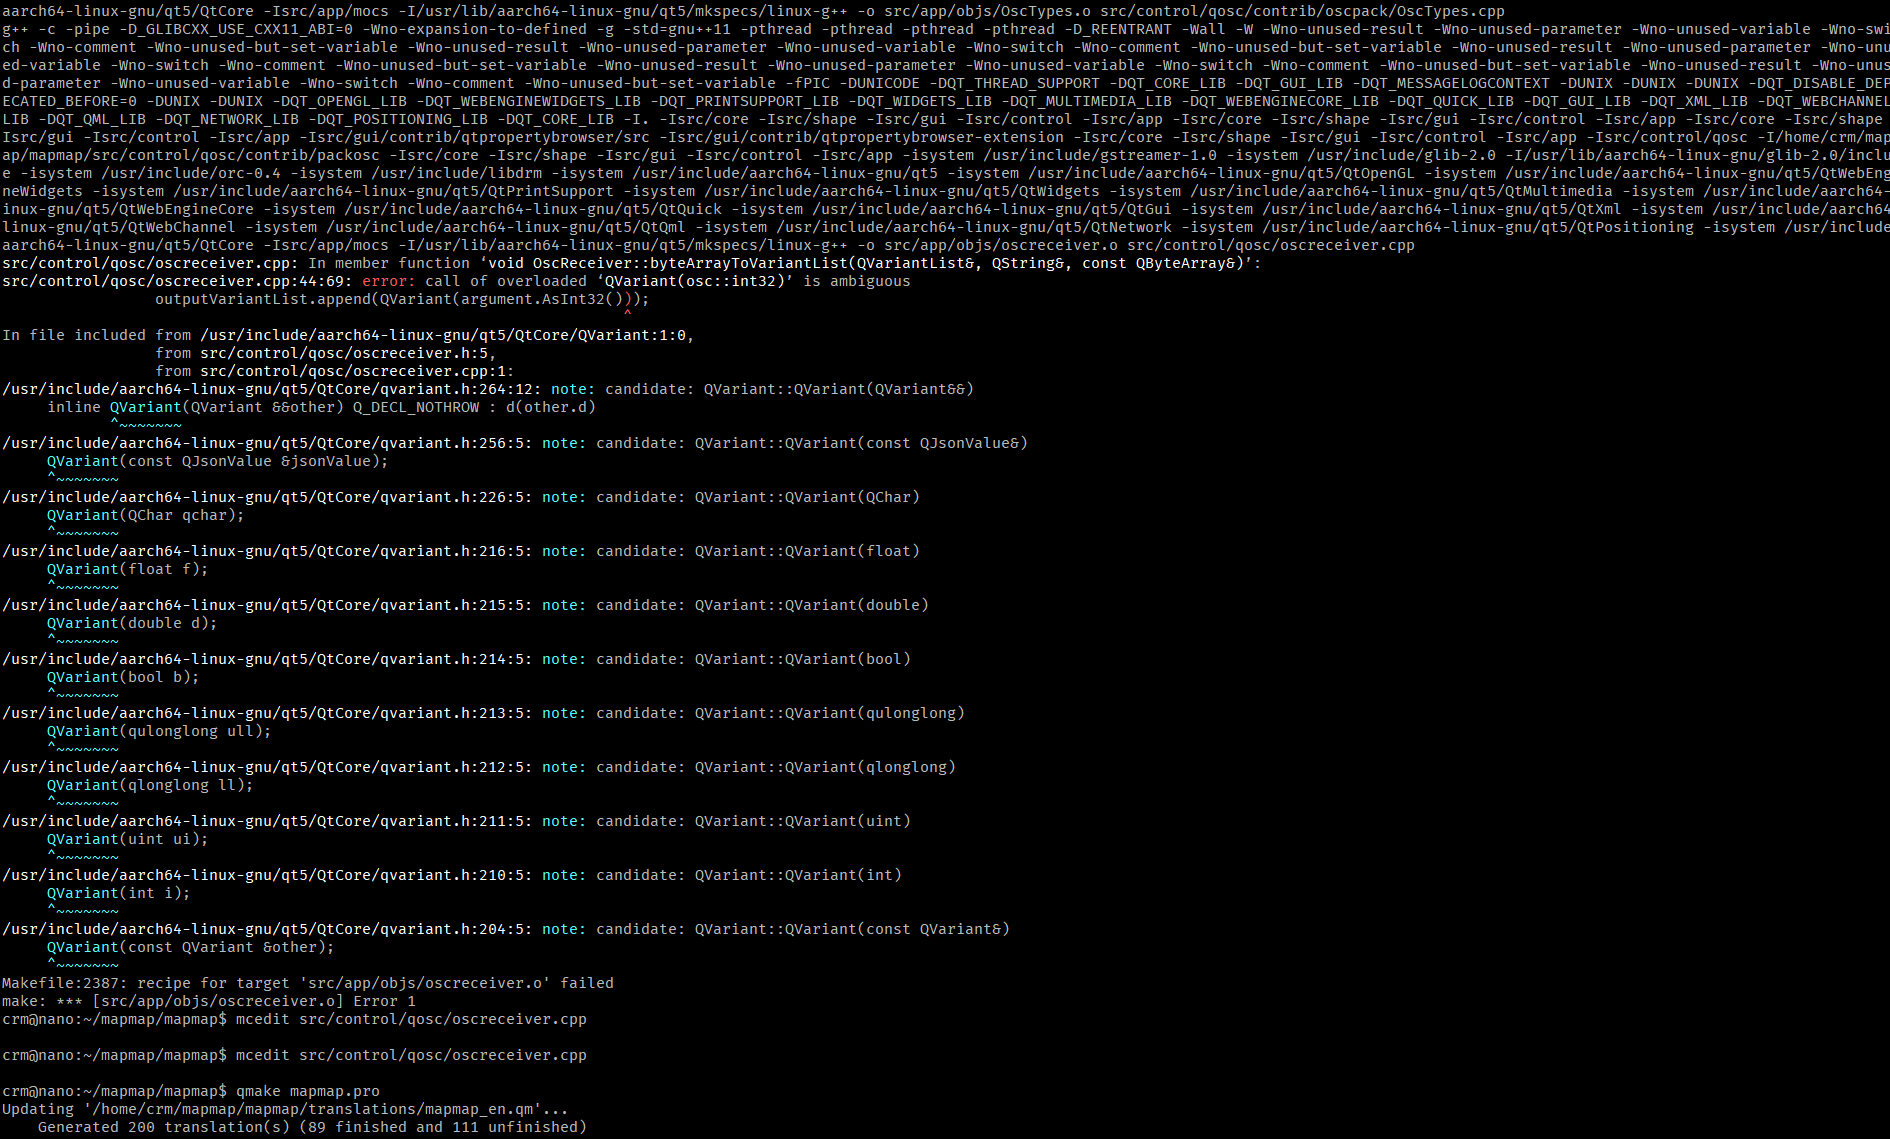Screen dimensions: 1890x1139
Task: Click "from src/control/qosc/oscreceiver.h:5," line
Action: click(326, 353)
